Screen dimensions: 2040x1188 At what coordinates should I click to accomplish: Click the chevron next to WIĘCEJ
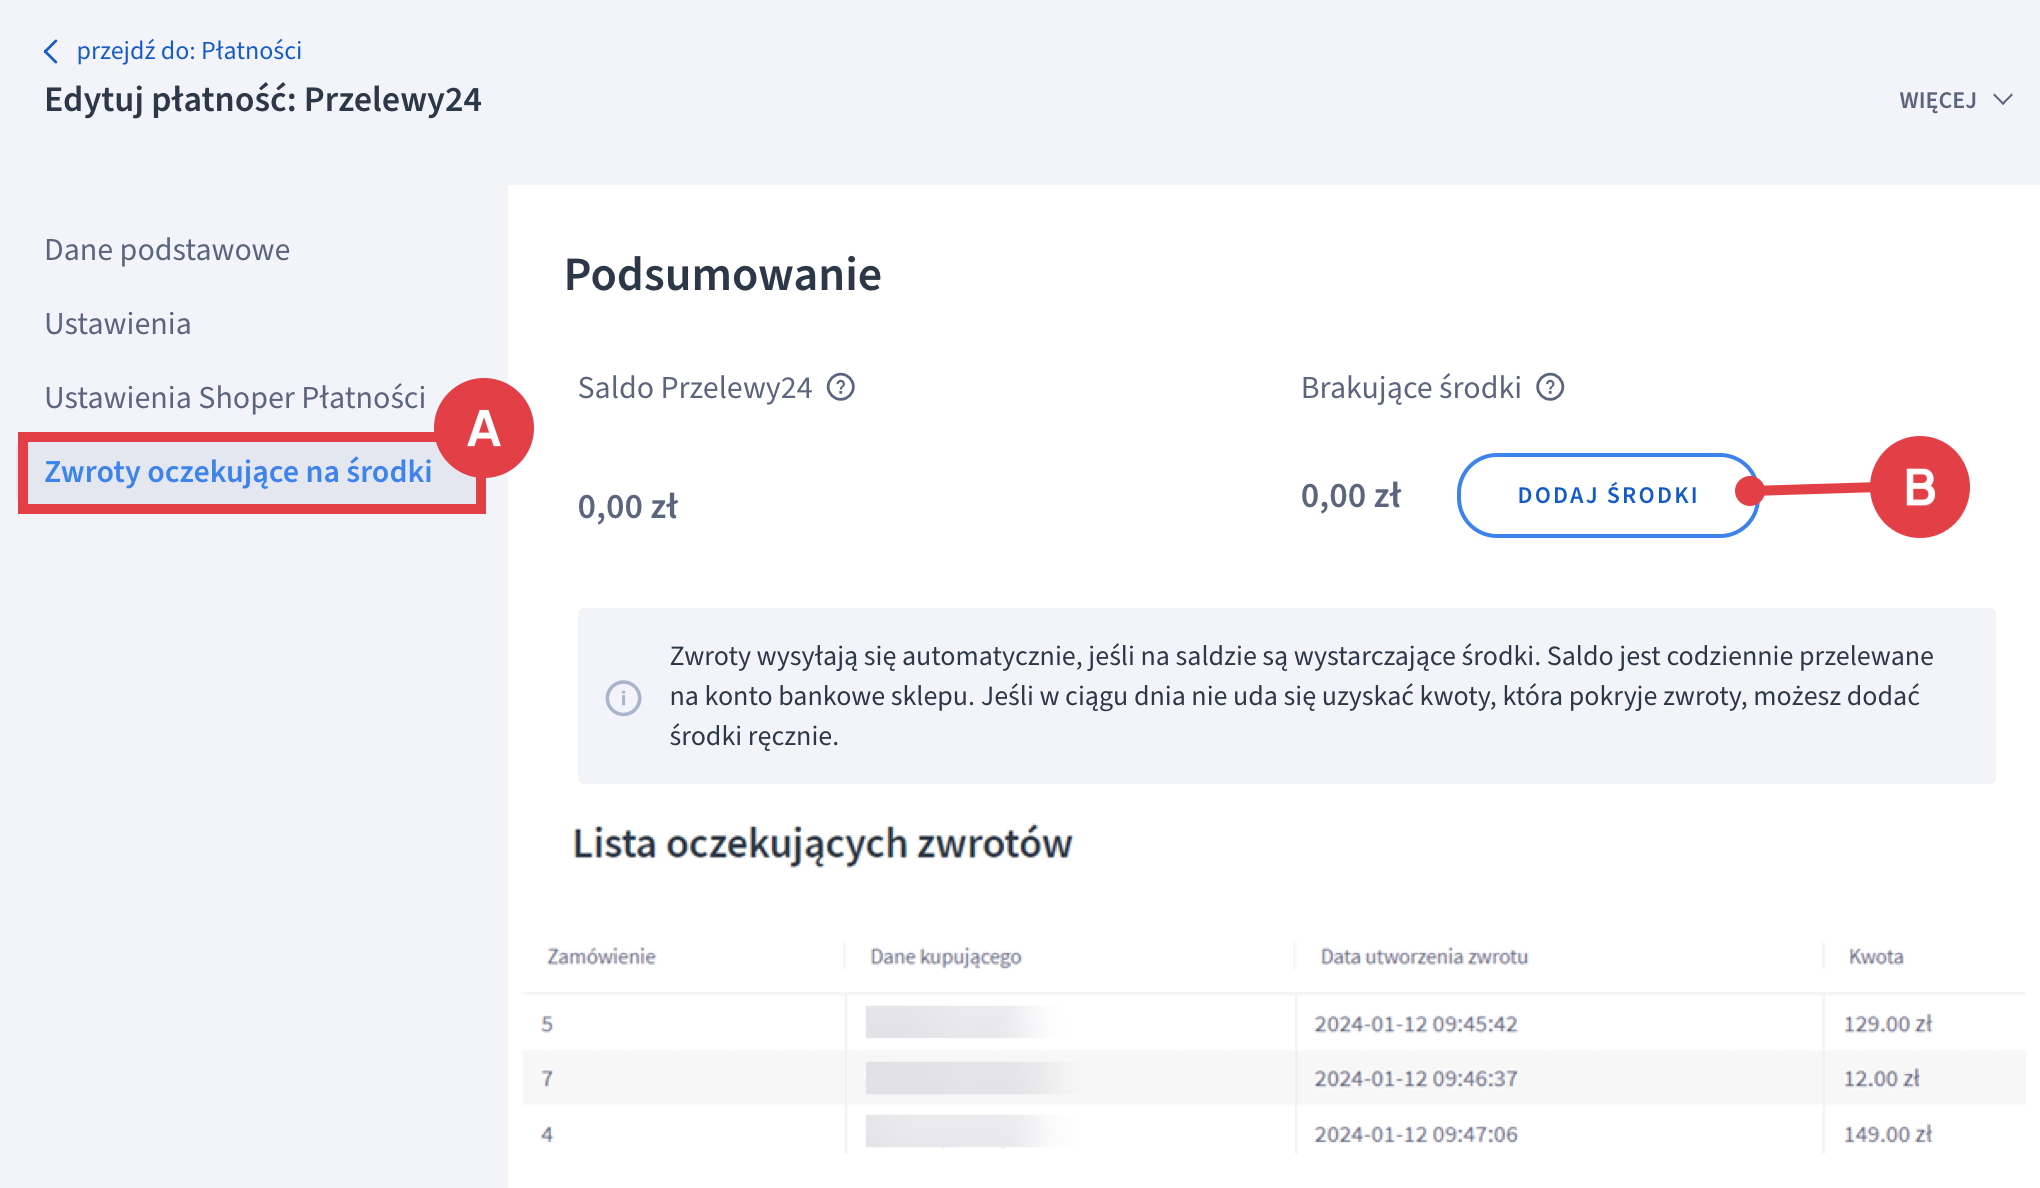pos(2003,100)
